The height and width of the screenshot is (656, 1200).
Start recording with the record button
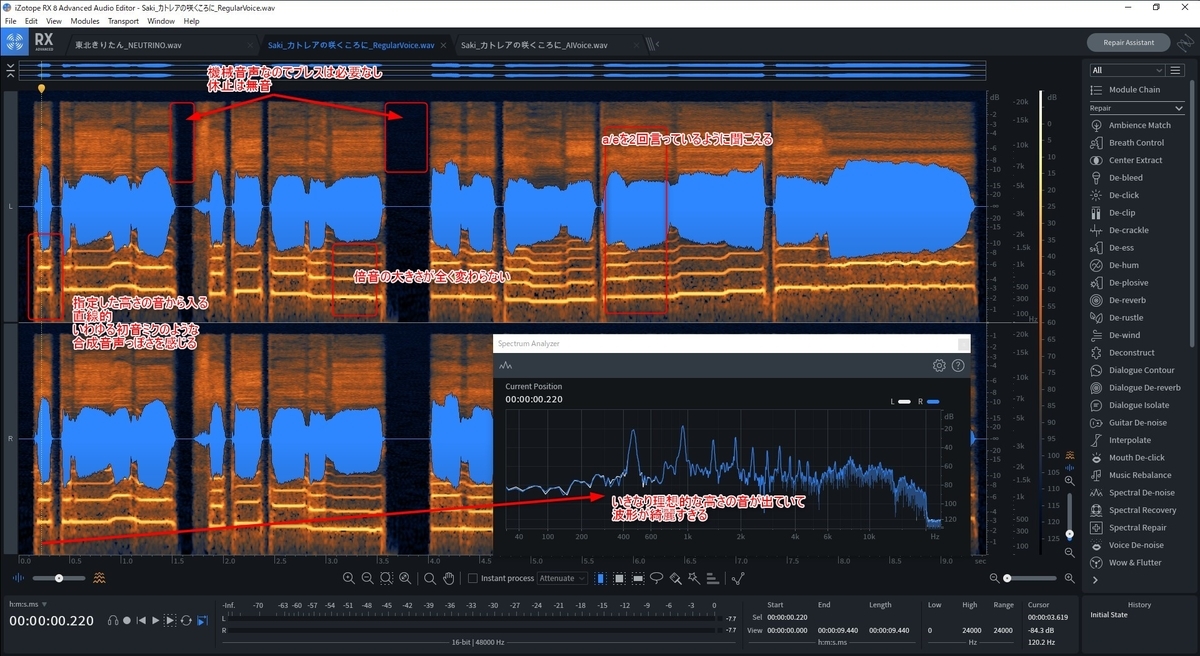click(x=127, y=621)
